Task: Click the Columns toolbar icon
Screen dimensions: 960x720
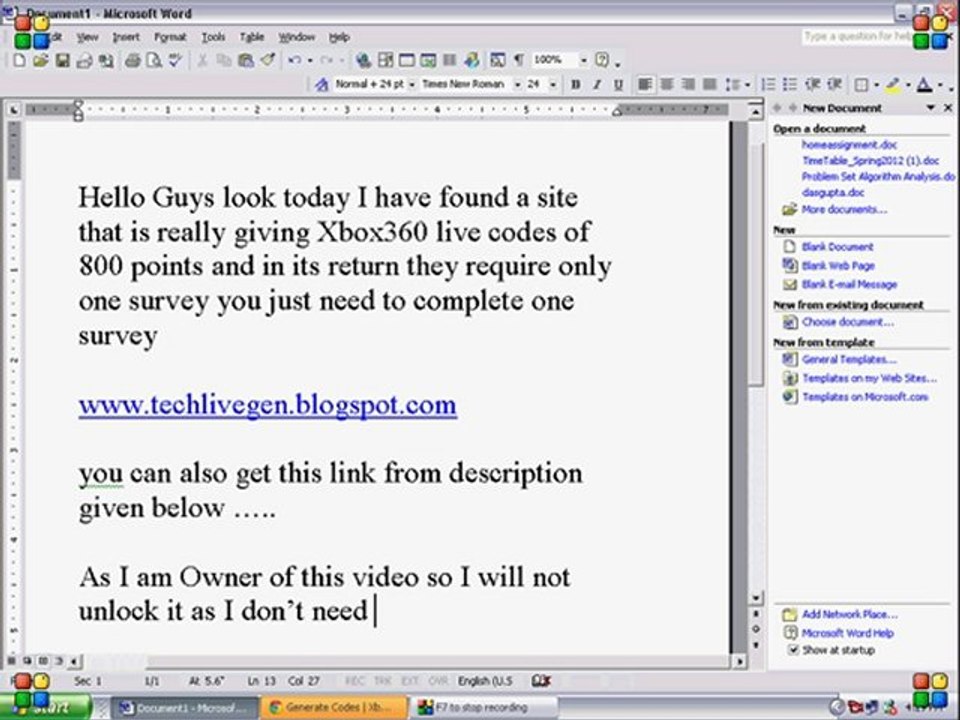Action: tap(449, 60)
